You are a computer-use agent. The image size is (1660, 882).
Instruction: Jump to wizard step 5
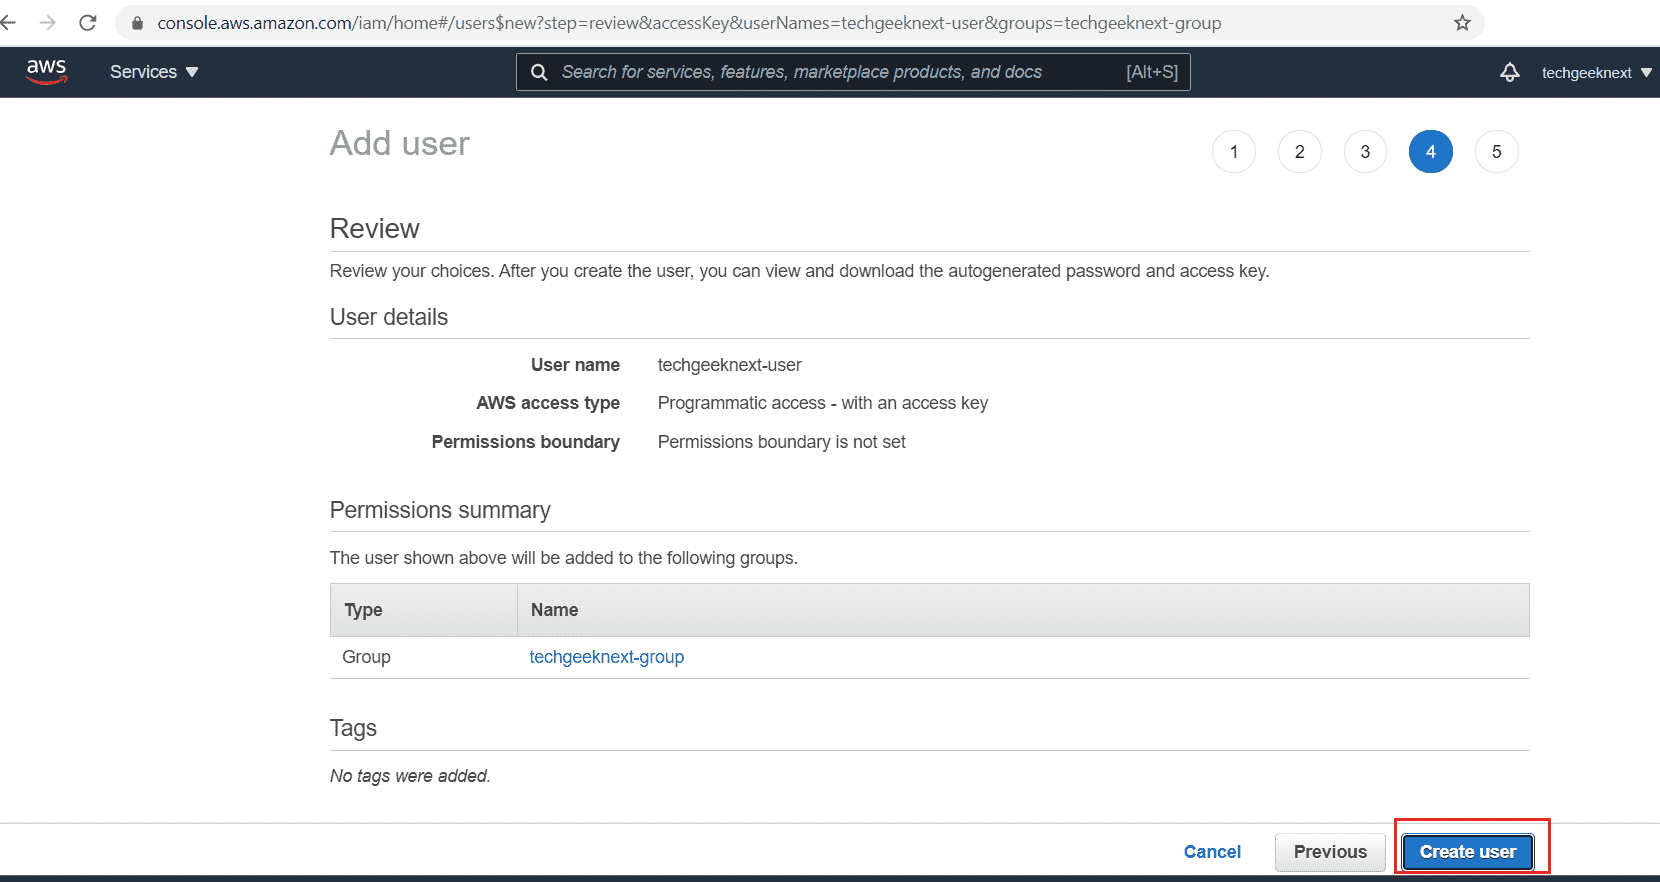click(x=1497, y=152)
